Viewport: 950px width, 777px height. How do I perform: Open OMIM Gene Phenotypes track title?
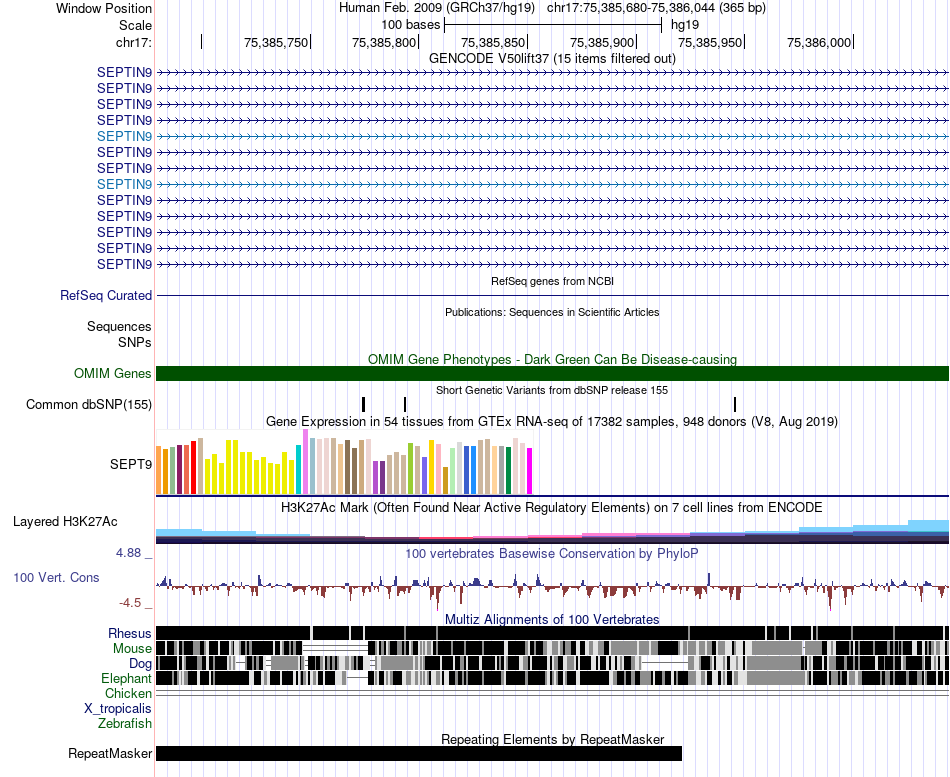pos(552,359)
